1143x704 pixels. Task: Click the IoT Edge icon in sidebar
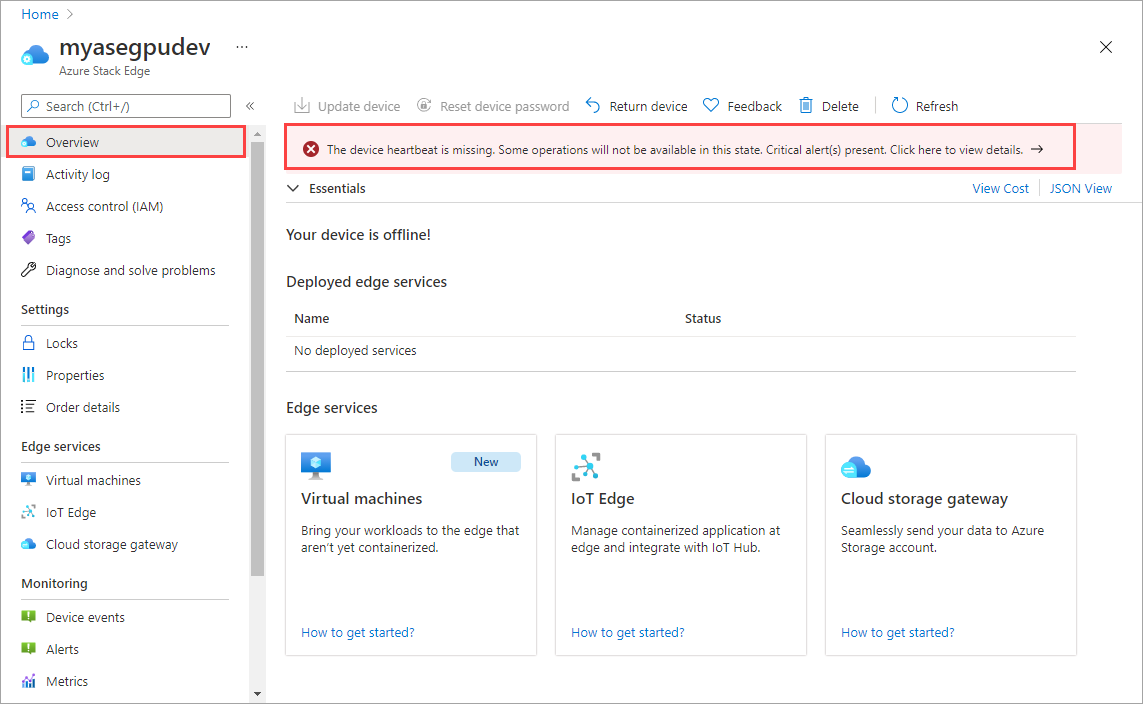pos(28,512)
